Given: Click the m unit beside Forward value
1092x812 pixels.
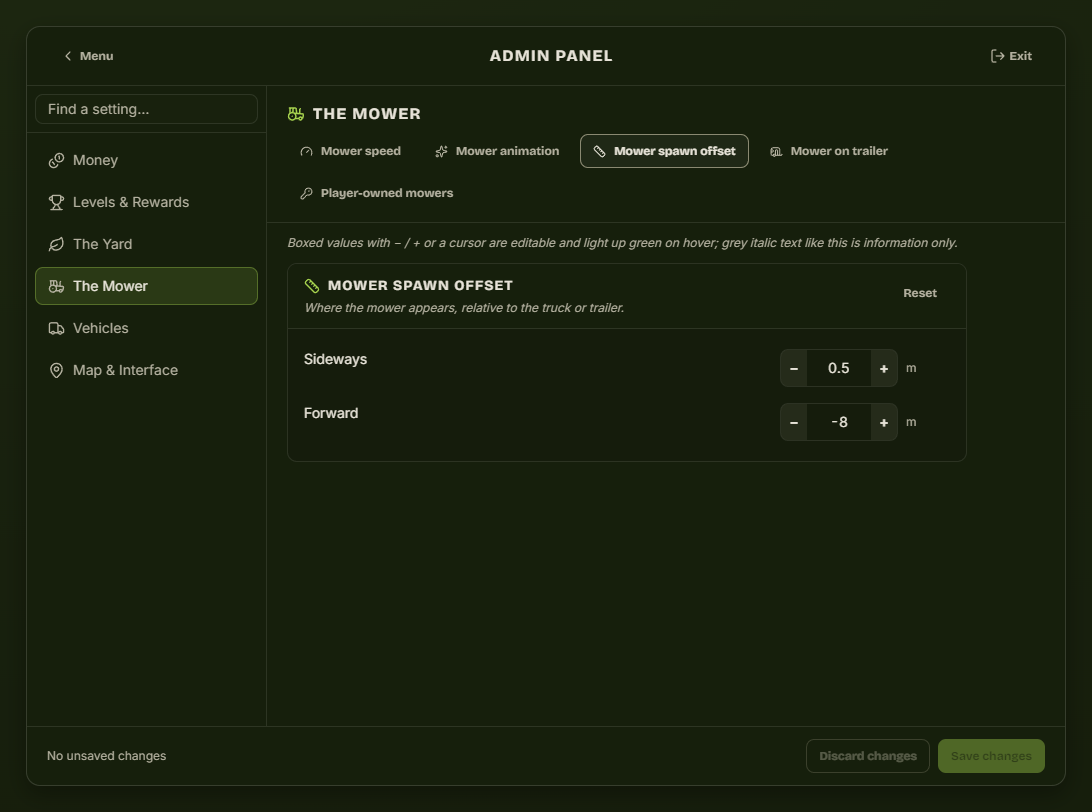Looking at the screenshot, I should [911, 422].
